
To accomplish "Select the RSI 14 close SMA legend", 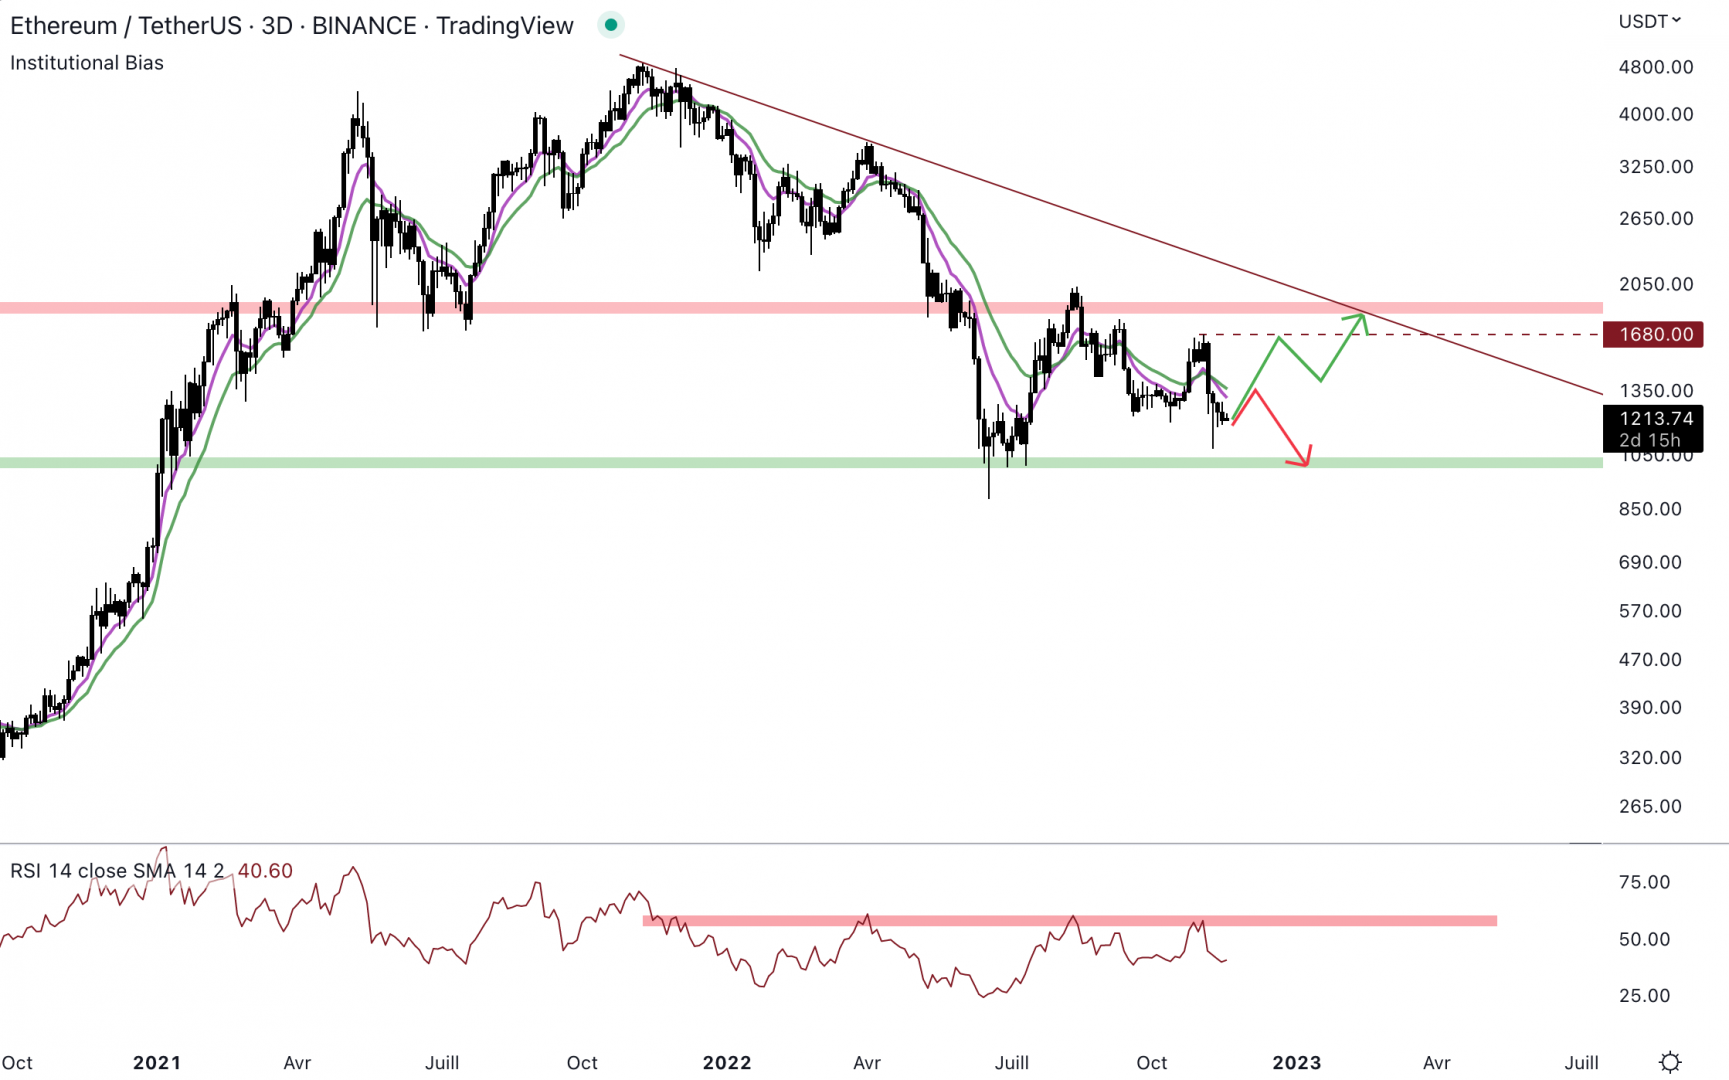I will tap(117, 871).
